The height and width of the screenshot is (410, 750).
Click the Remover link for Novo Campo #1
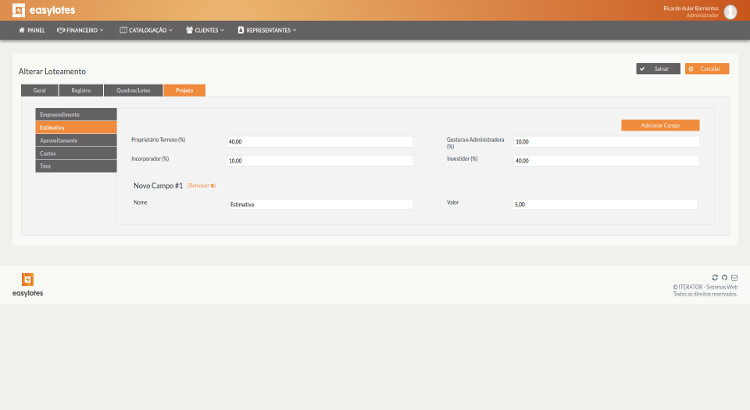[201, 186]
